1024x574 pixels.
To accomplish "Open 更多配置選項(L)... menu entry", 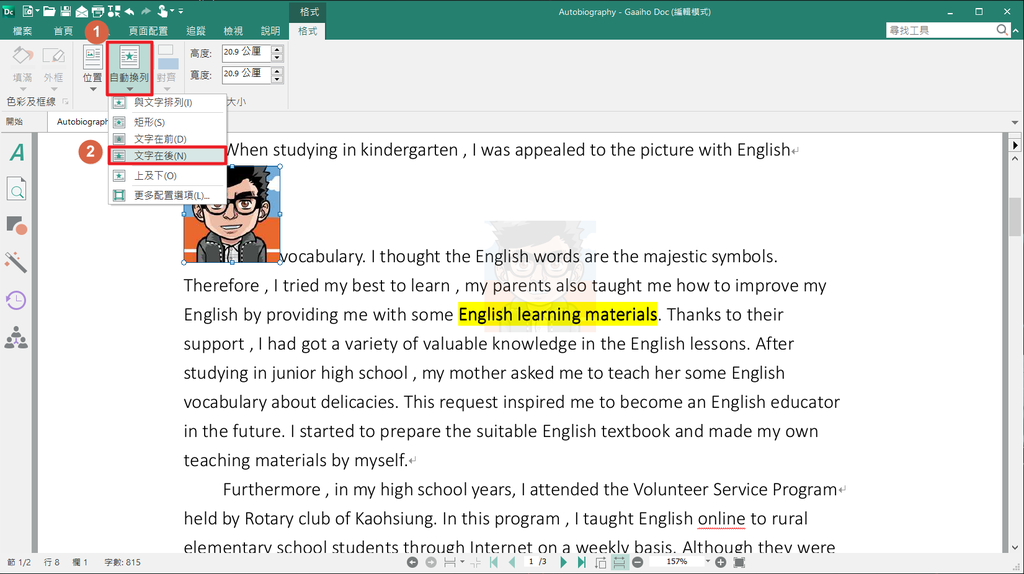I will coord(167,195).
